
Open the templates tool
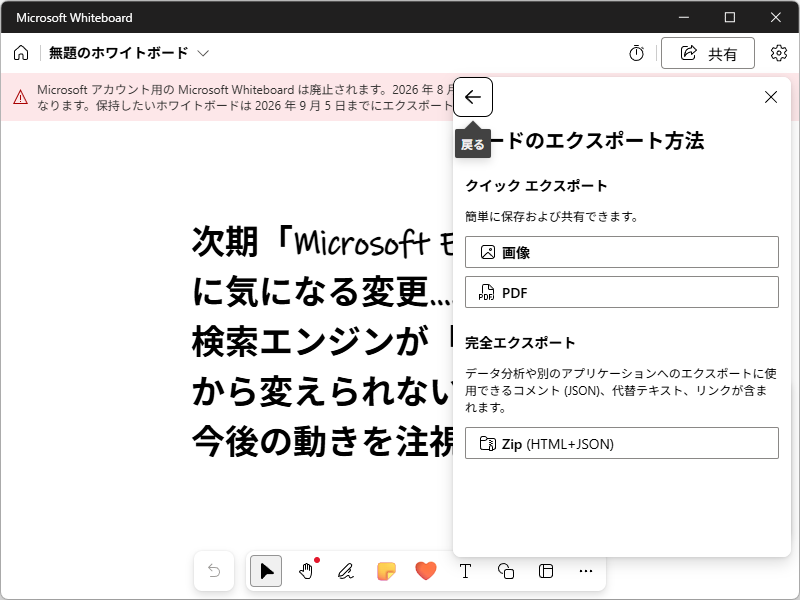[x=546, y=571]
